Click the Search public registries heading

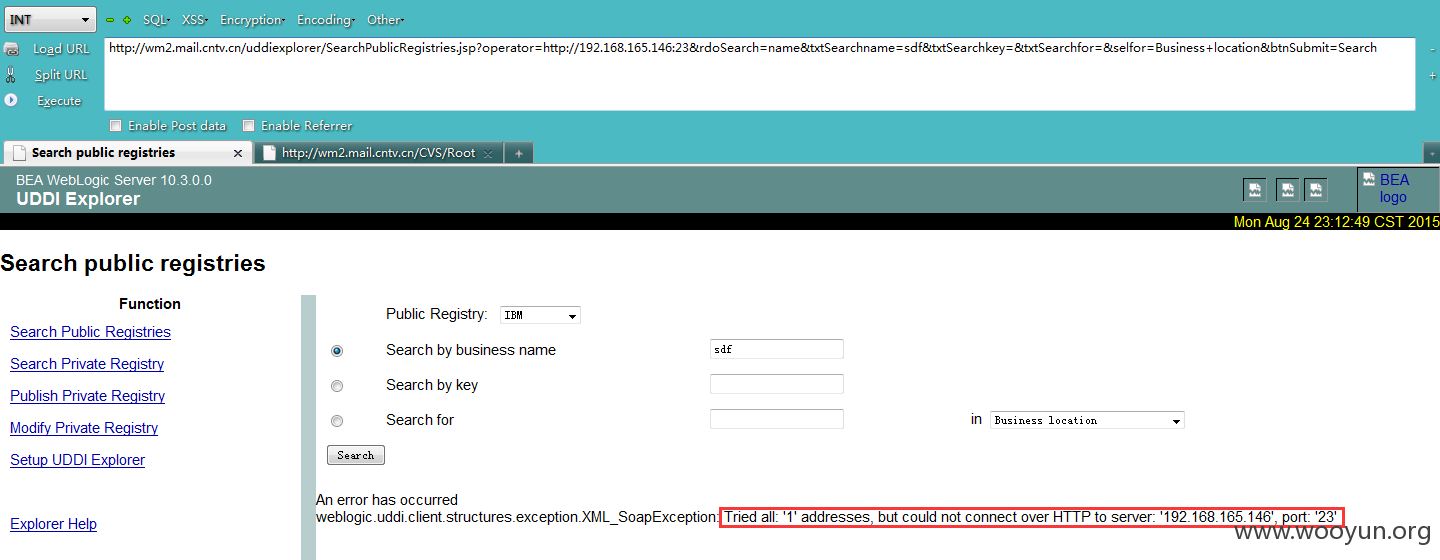(133, 263)
